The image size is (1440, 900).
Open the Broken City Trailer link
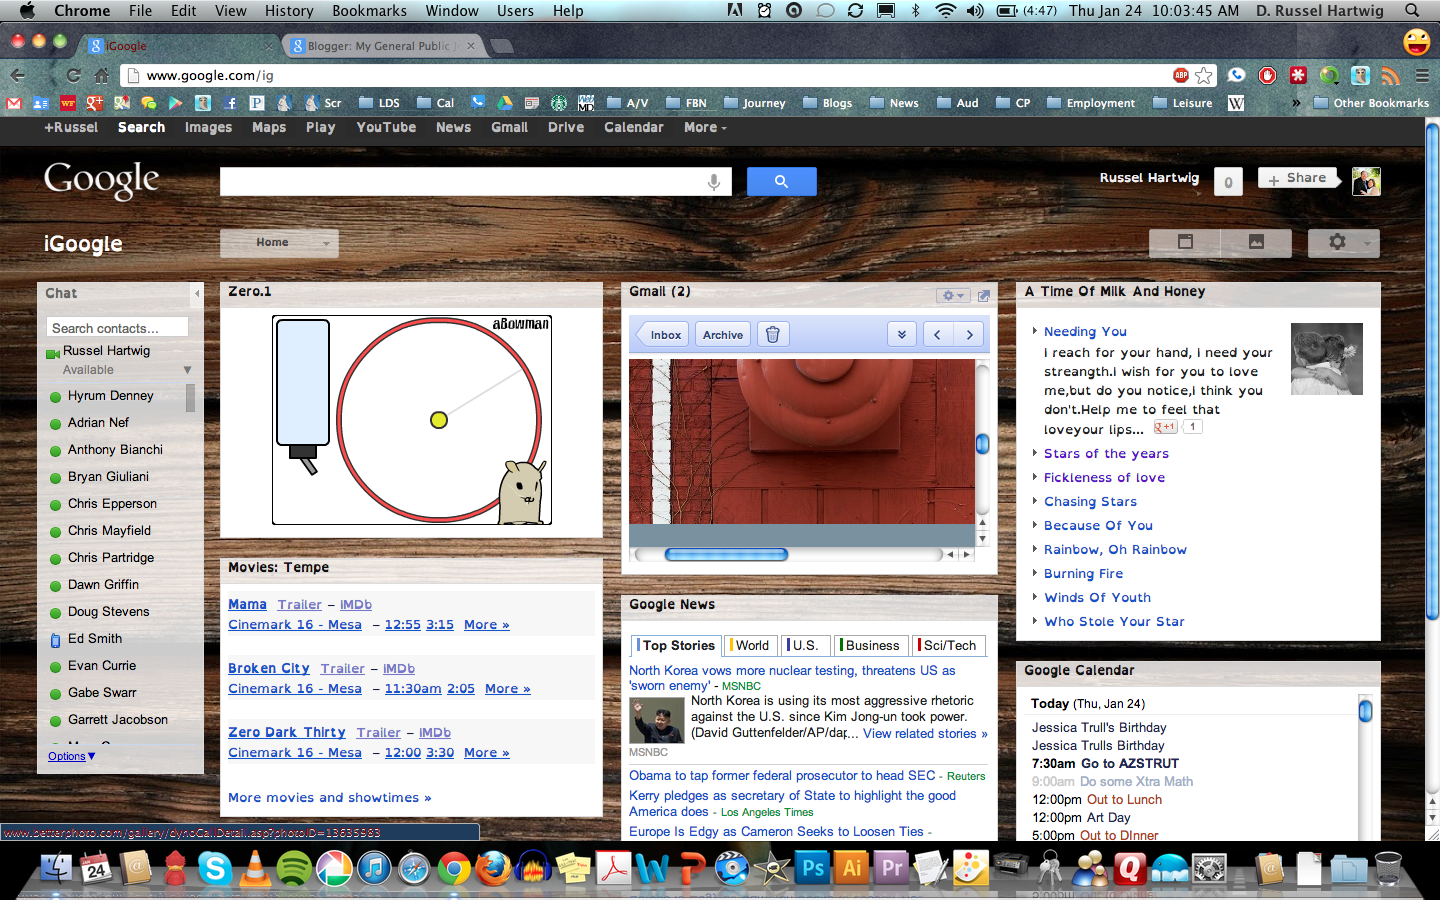(343, 669)
